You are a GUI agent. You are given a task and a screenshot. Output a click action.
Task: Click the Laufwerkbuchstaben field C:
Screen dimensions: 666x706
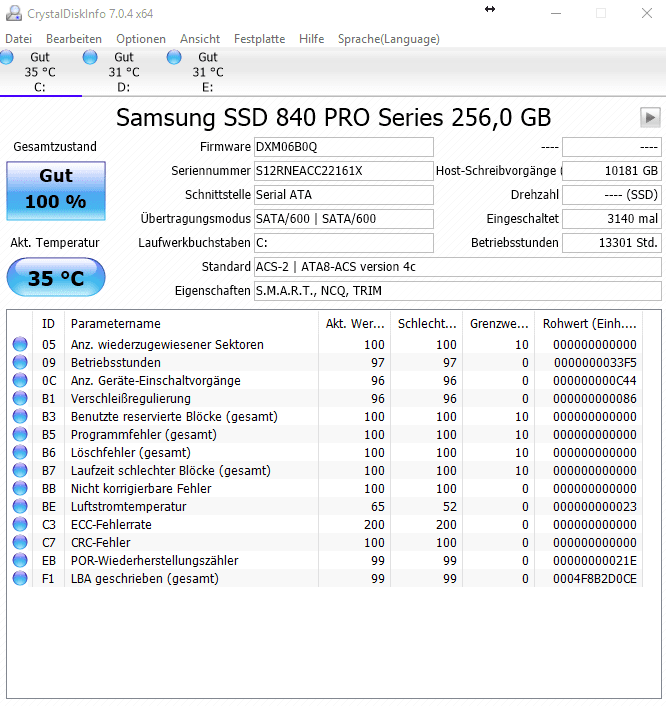[x=344, y=243]
